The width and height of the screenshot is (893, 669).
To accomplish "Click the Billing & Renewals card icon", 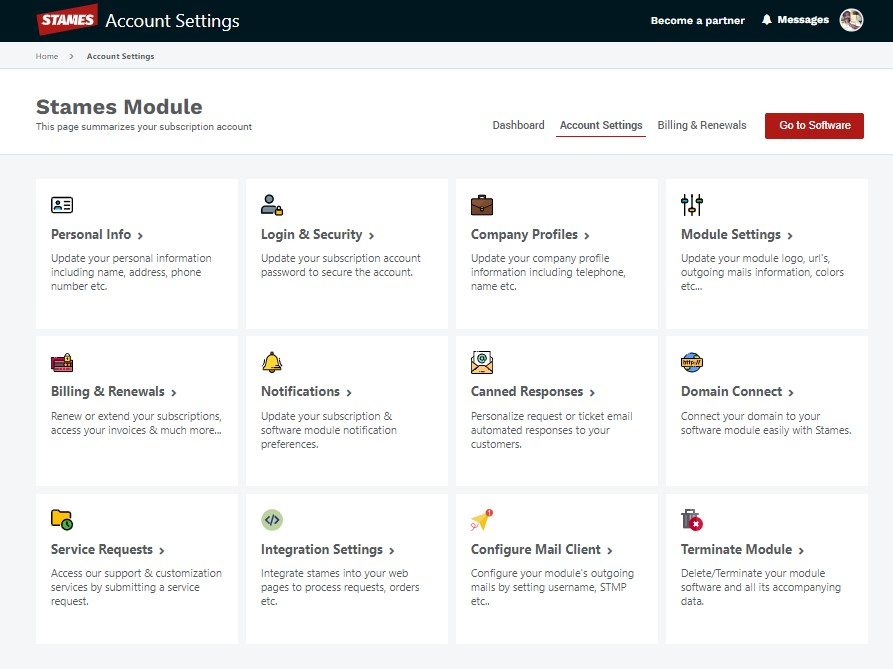I will (62, 363).
